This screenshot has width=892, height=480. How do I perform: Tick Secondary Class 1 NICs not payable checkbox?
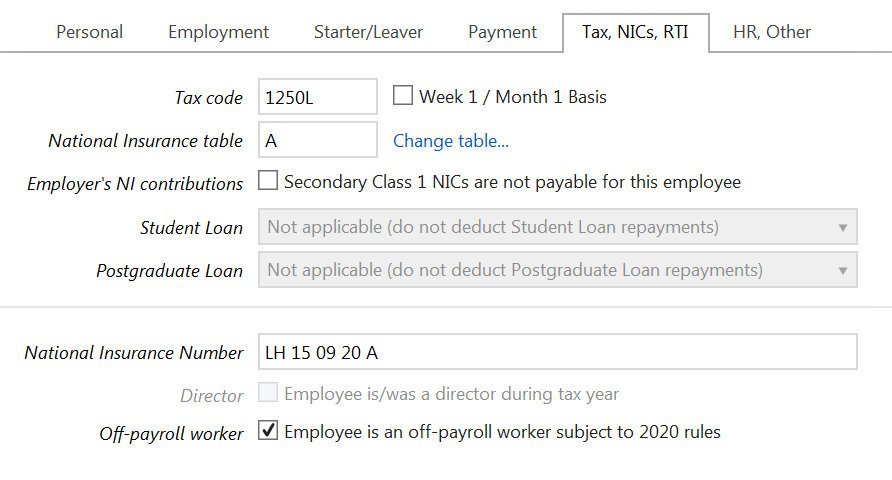click(268, 182)
